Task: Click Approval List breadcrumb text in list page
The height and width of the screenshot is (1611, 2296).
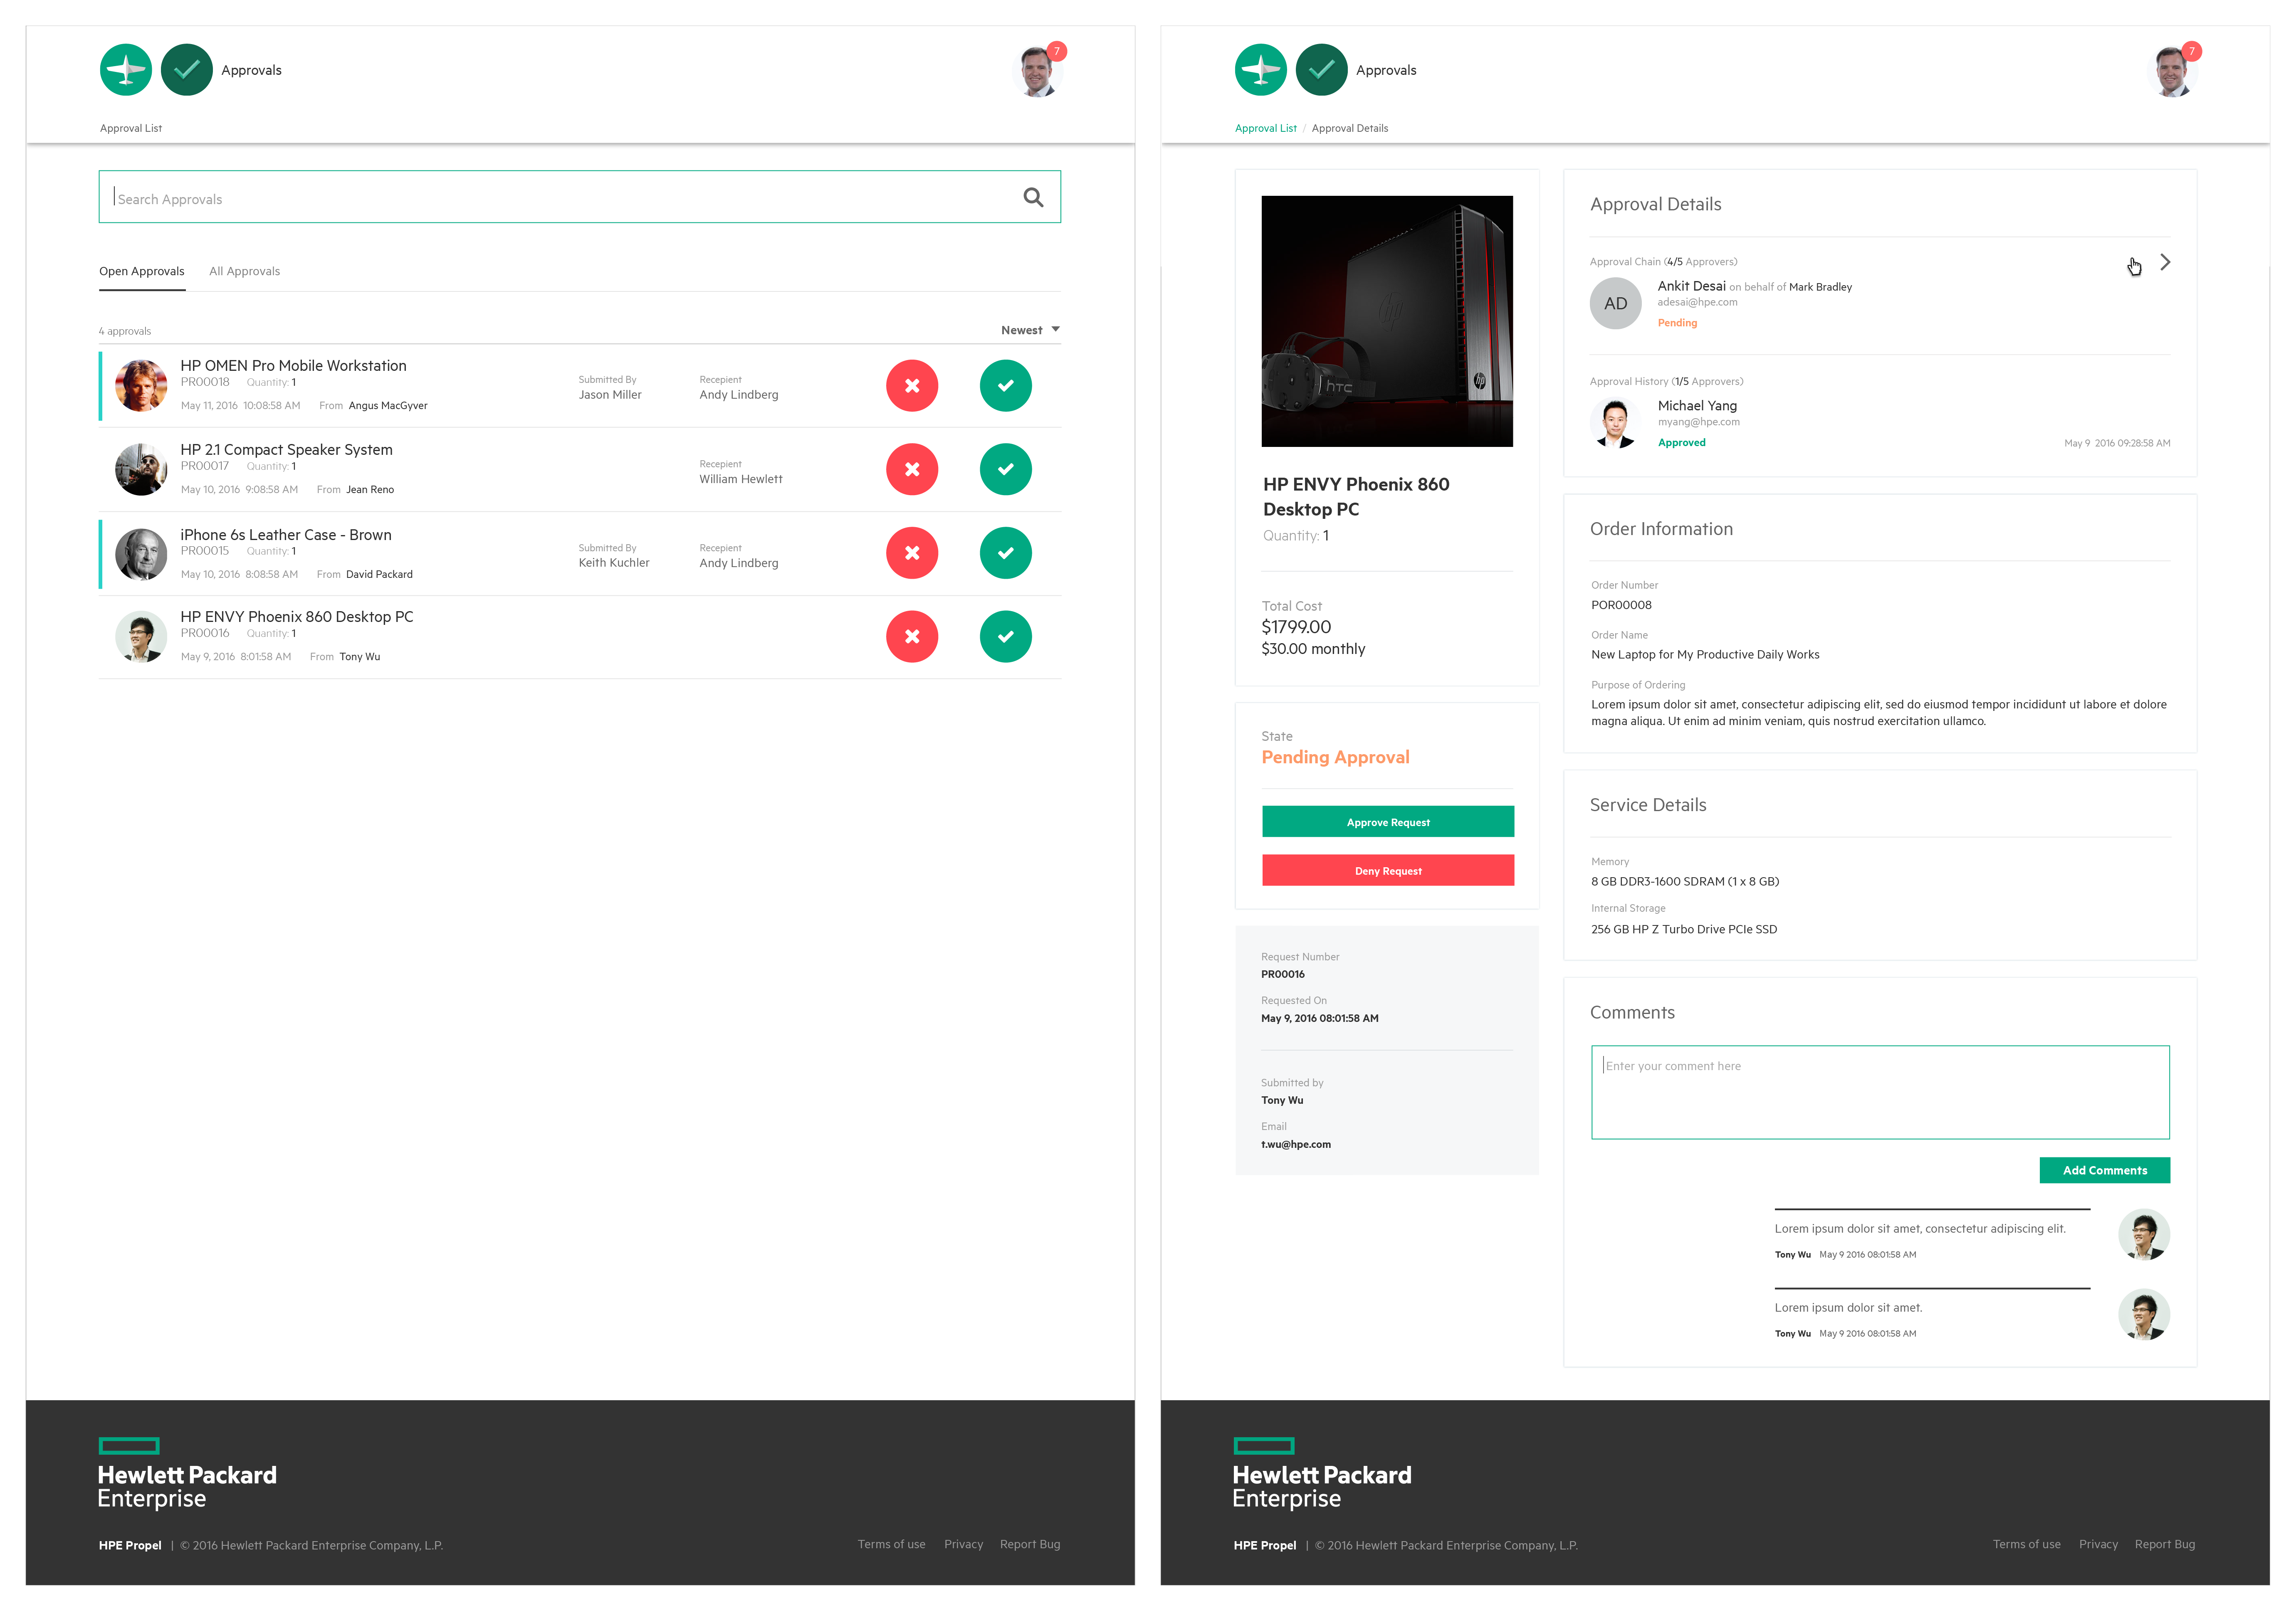Action: pos(131,128)
